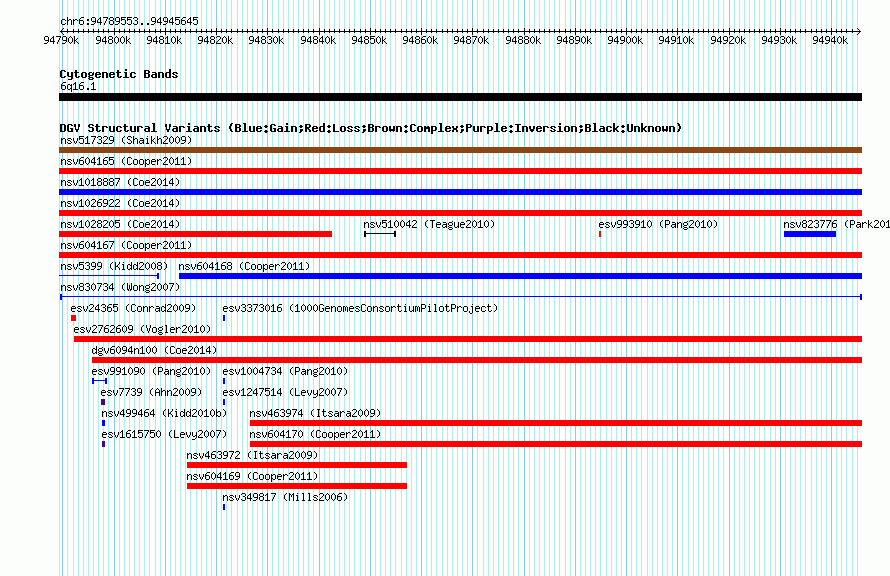Open esv993910 (Pang2010) label

pyautogui.click(x=658, y=224)
